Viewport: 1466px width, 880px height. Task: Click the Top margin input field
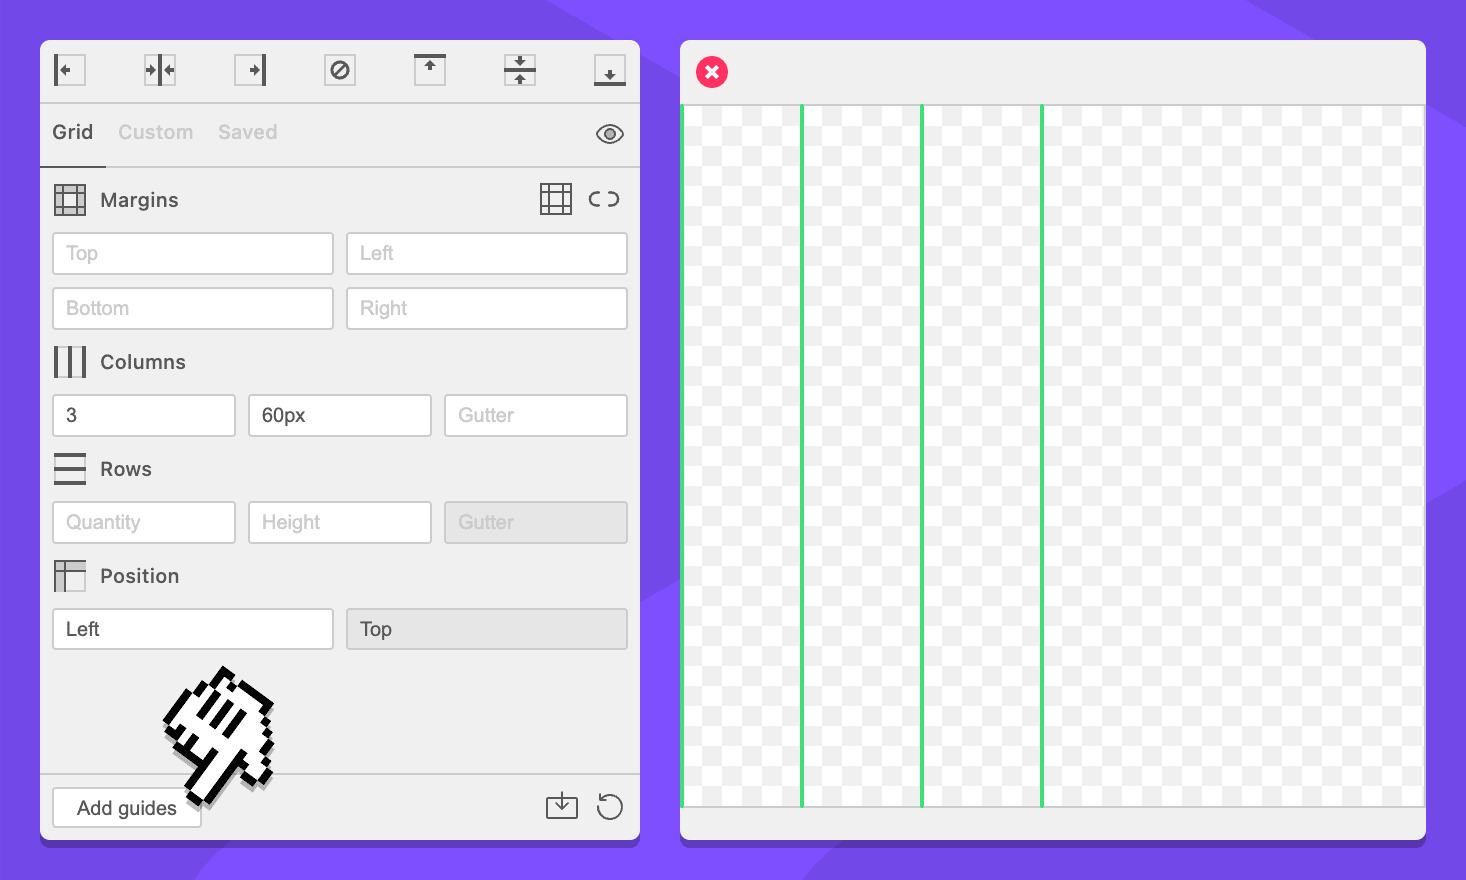[x=193, y=253]
